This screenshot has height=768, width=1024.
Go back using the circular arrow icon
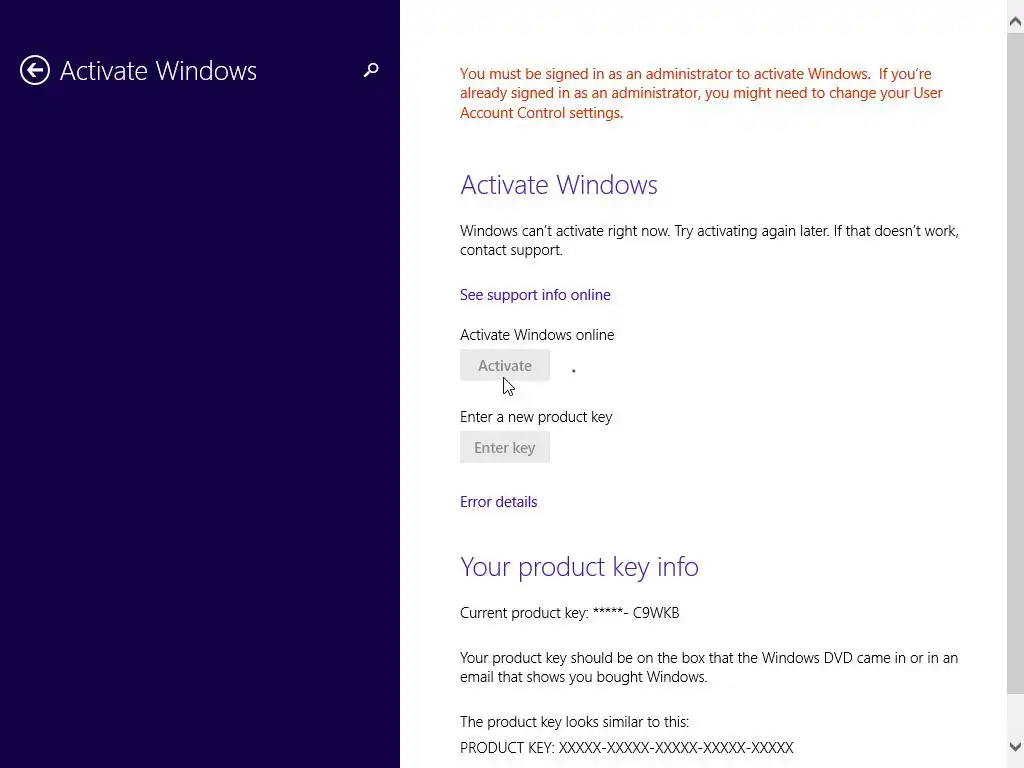pos(35,71)
